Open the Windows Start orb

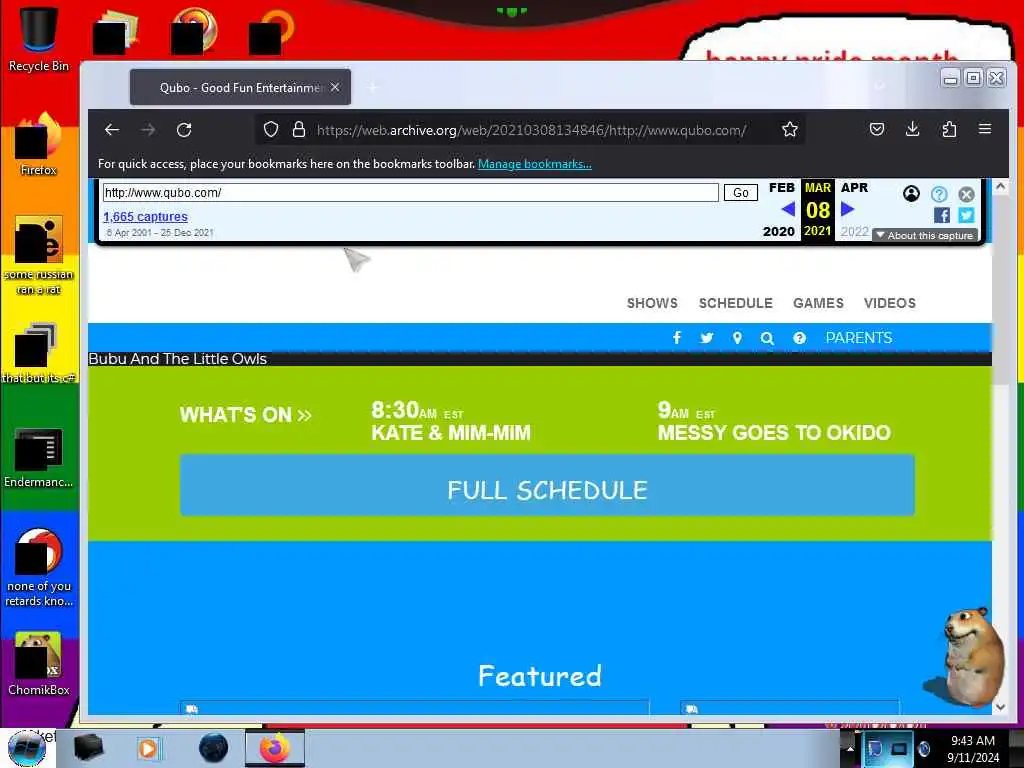[27, 748]
